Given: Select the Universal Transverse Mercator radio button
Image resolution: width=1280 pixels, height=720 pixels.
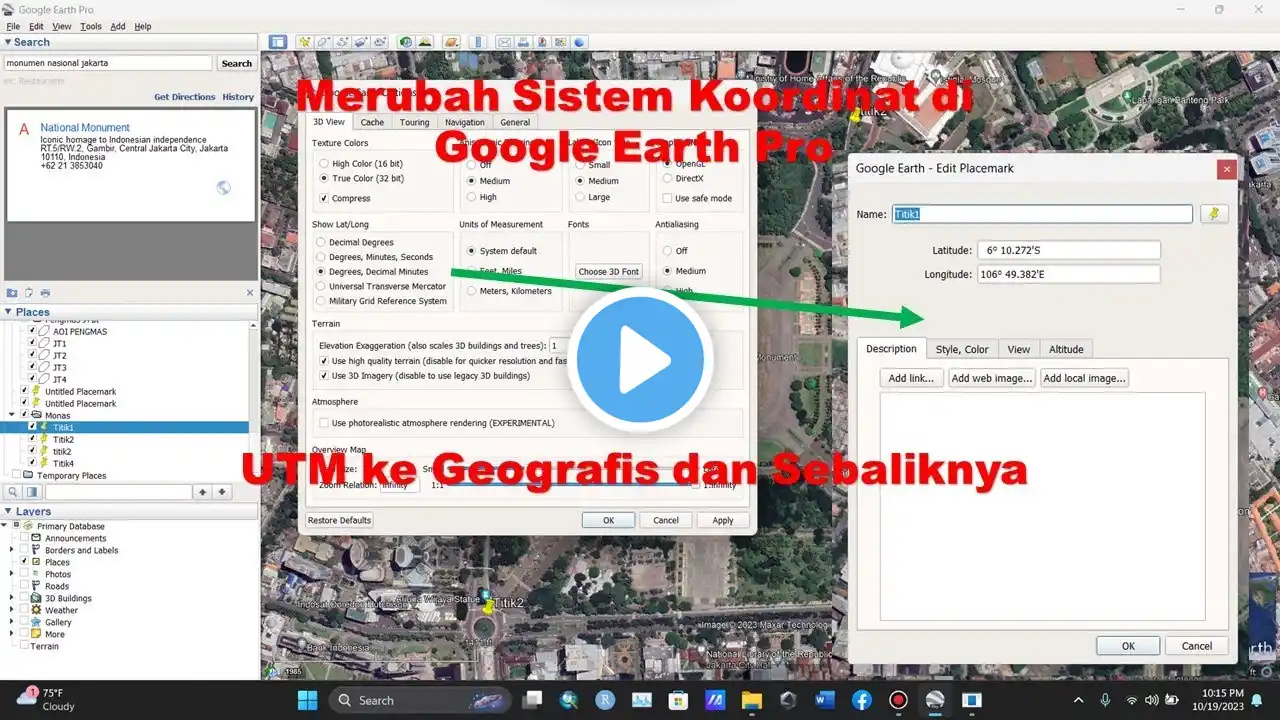Looking at the screenshot, I should point(321,286).
